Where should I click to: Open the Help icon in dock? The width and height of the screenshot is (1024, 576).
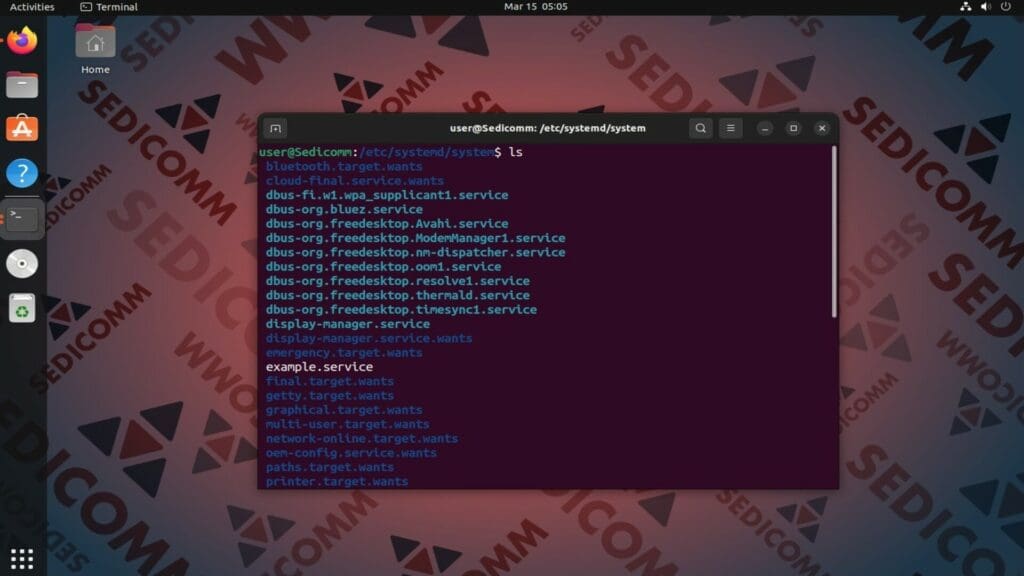[x=22, y=173]
